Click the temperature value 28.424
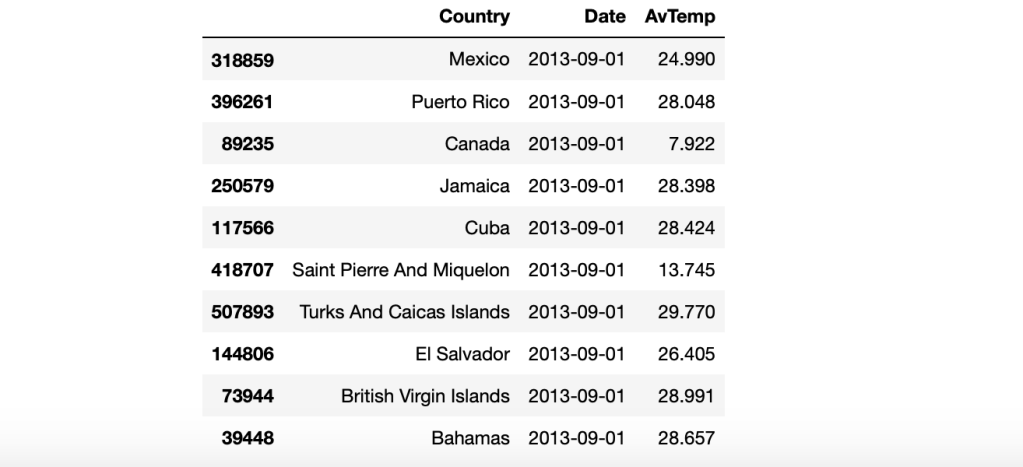The image size is (1023, 467). (x=686, y=228)
